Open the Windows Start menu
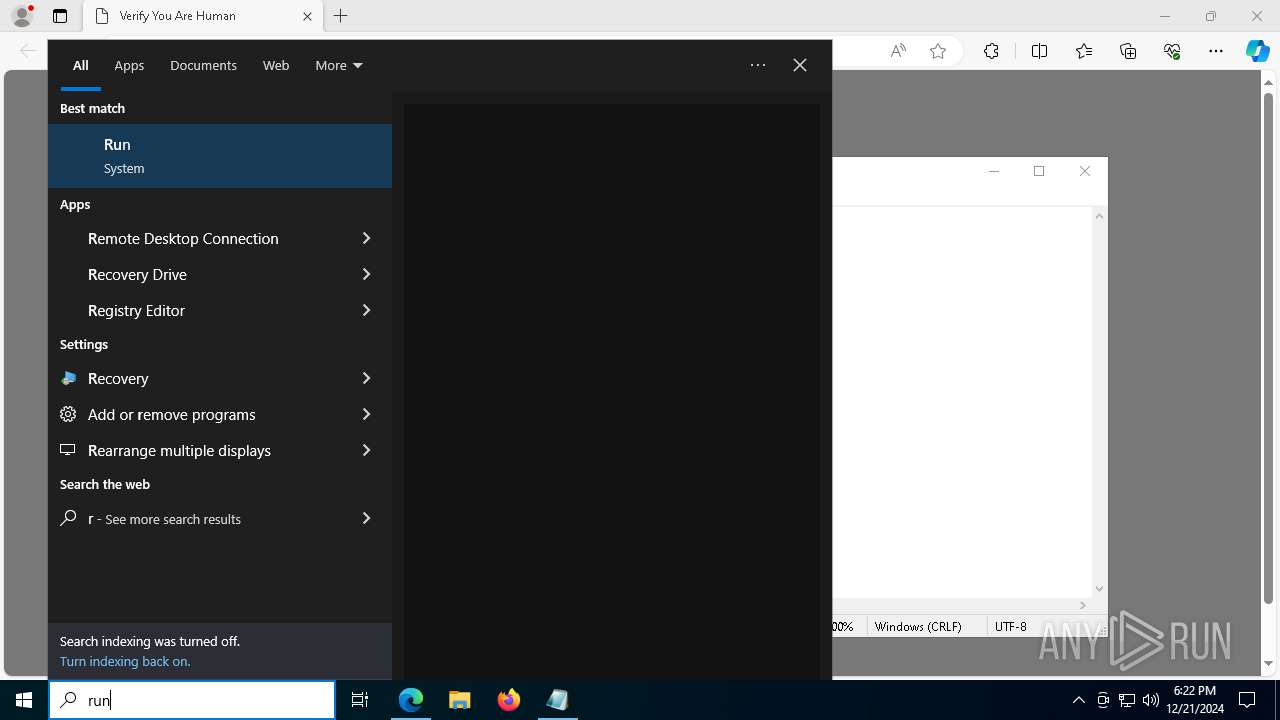The width and height of the screenshot is (1280, 720). (x=24, y=700)
